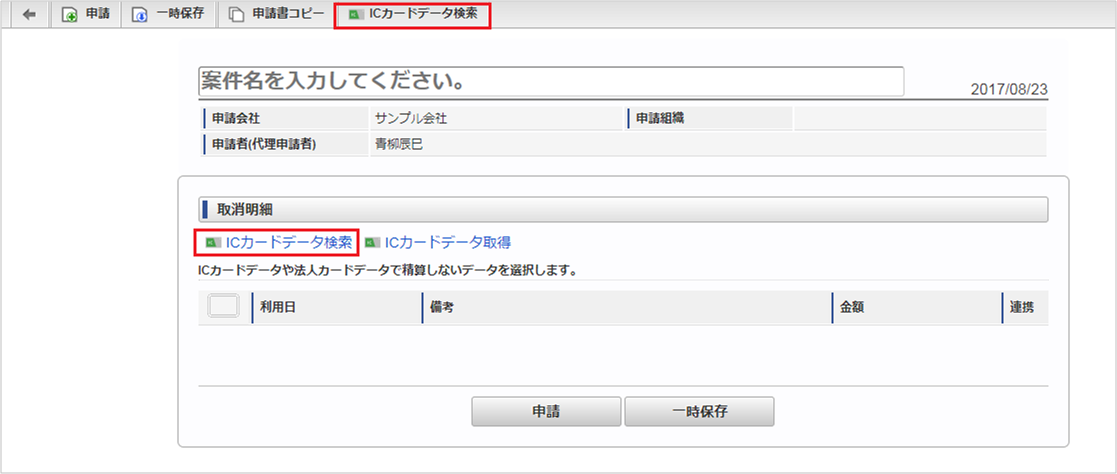1117x474 pixels.
Task: Click the 連携 column header
Action: click(1024, 307)
